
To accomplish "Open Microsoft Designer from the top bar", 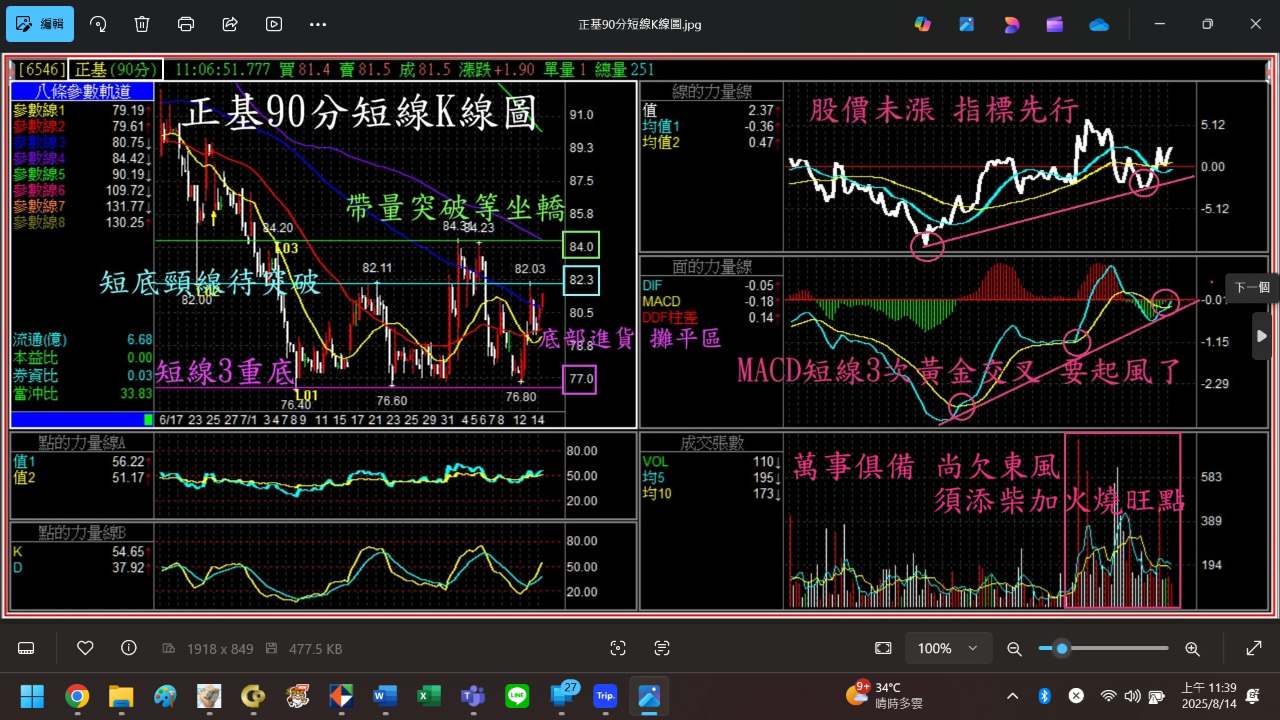I will [x=1011, y=24].
